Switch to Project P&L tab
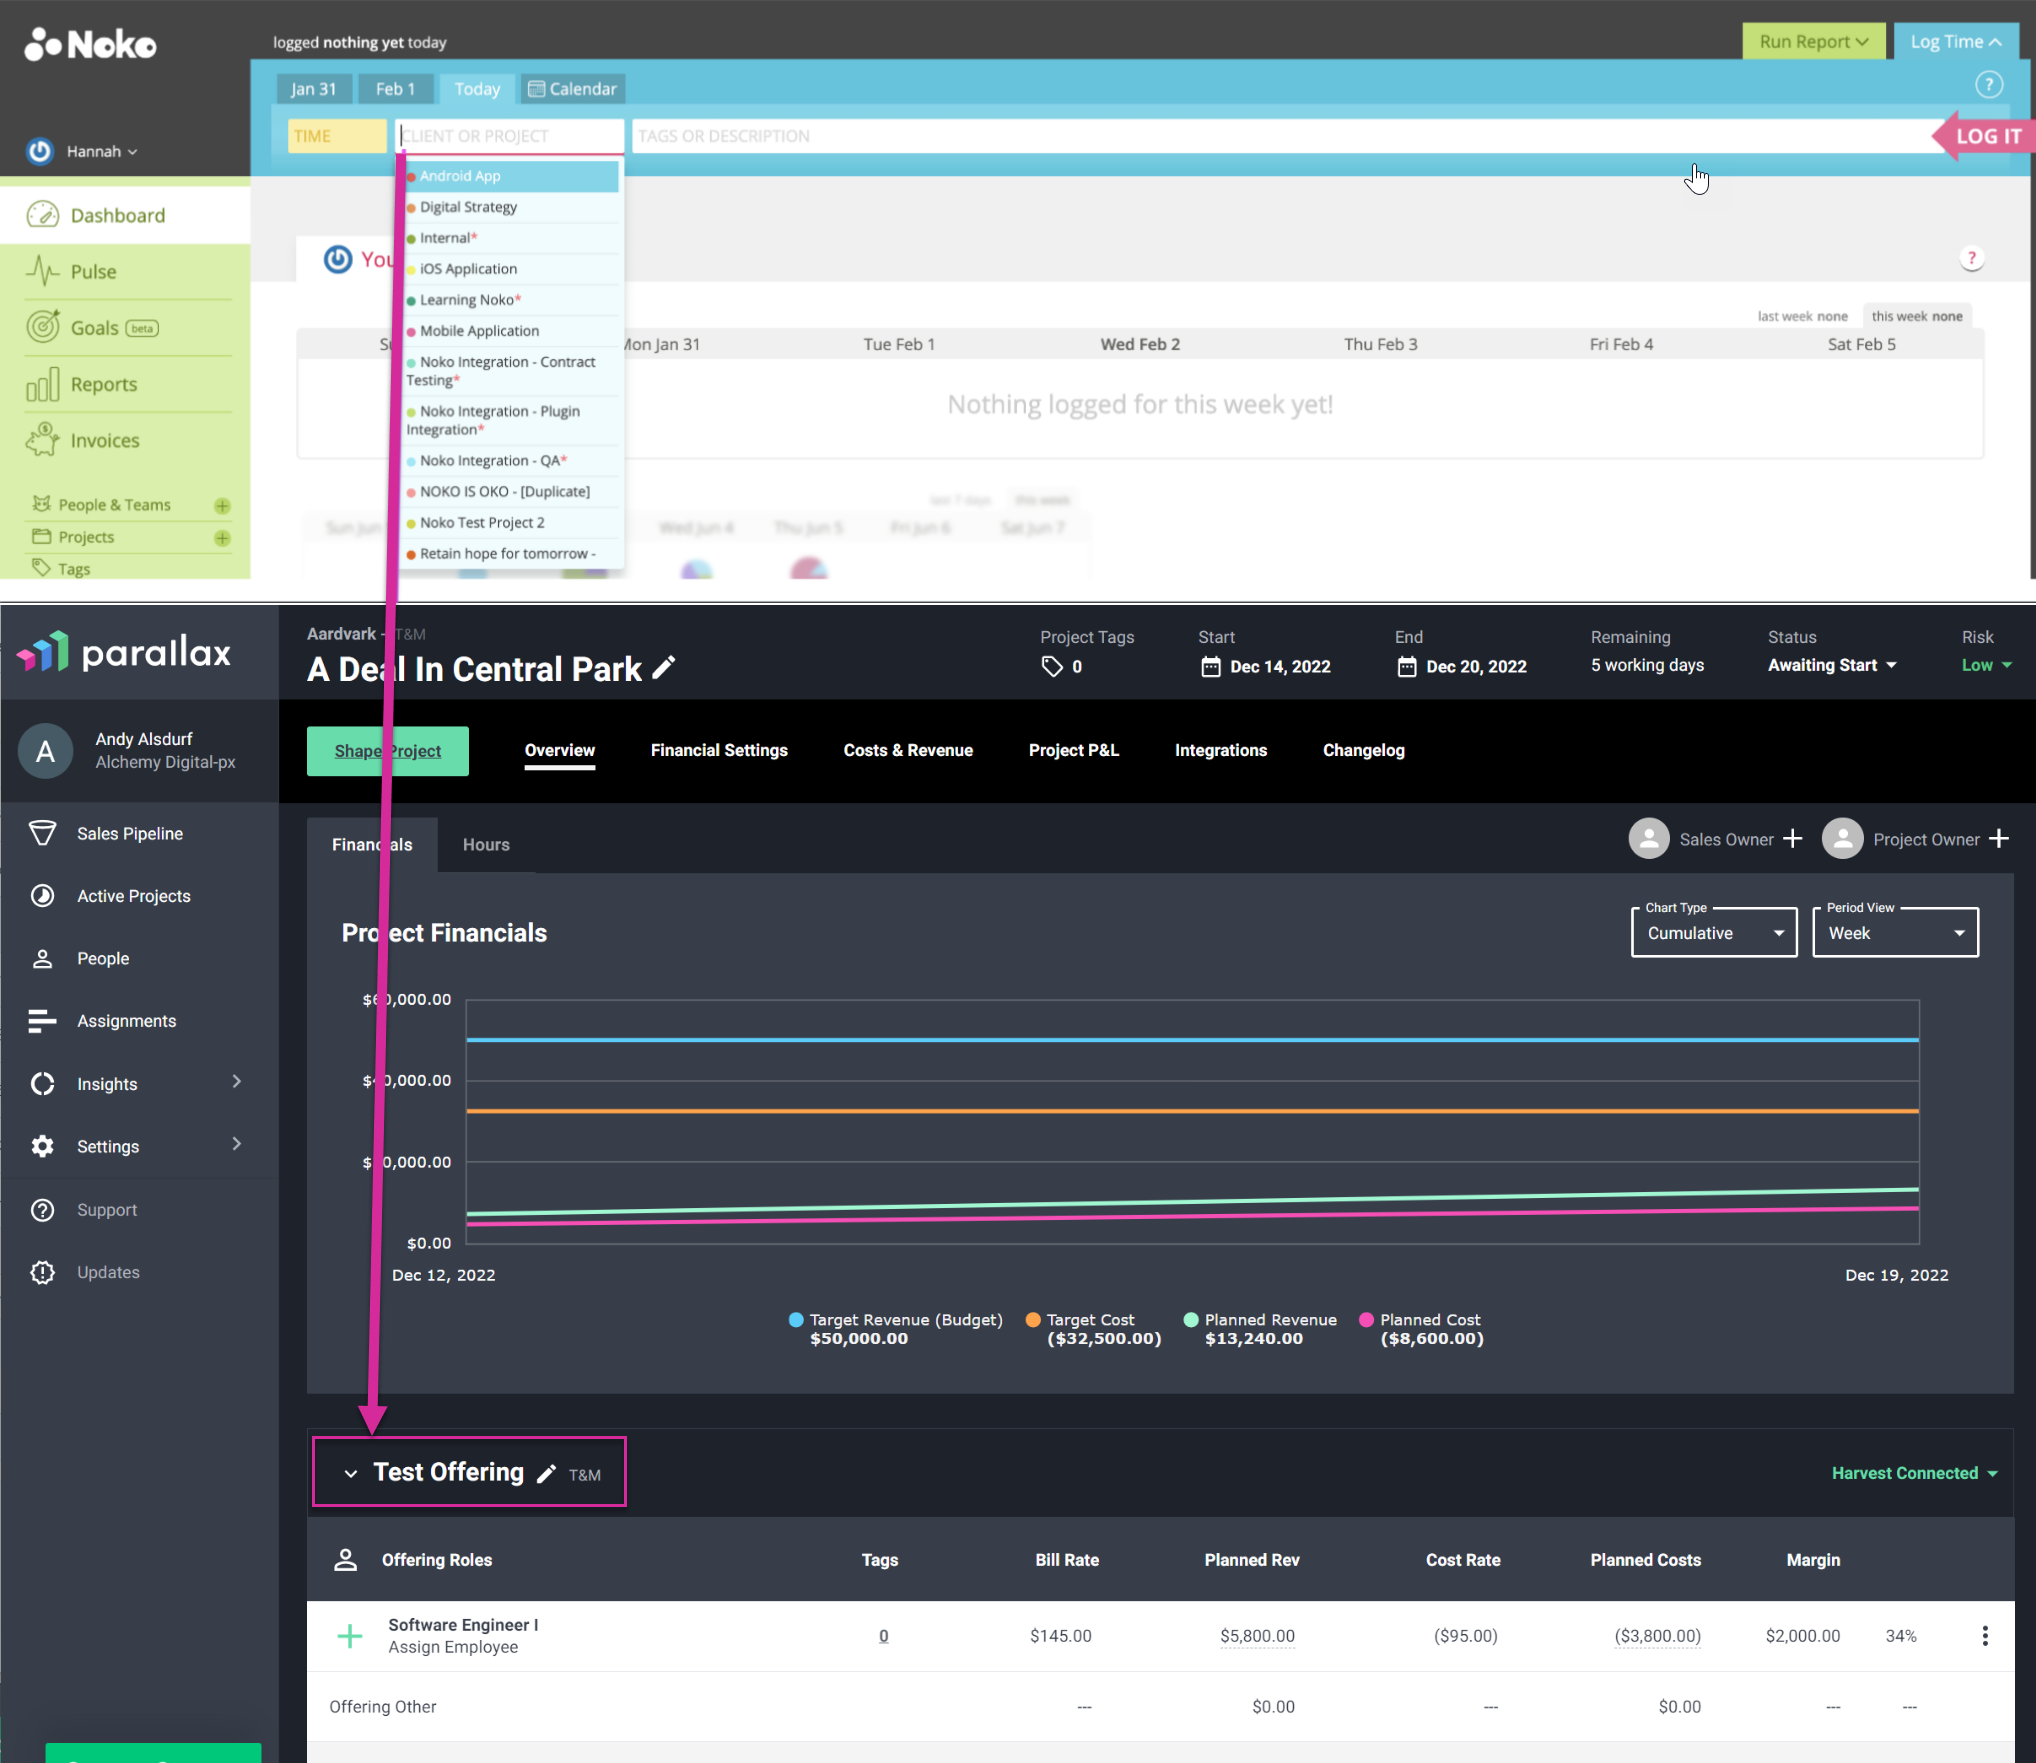The height and width of the screenshot is (1763, 2036). [1074, 750]
